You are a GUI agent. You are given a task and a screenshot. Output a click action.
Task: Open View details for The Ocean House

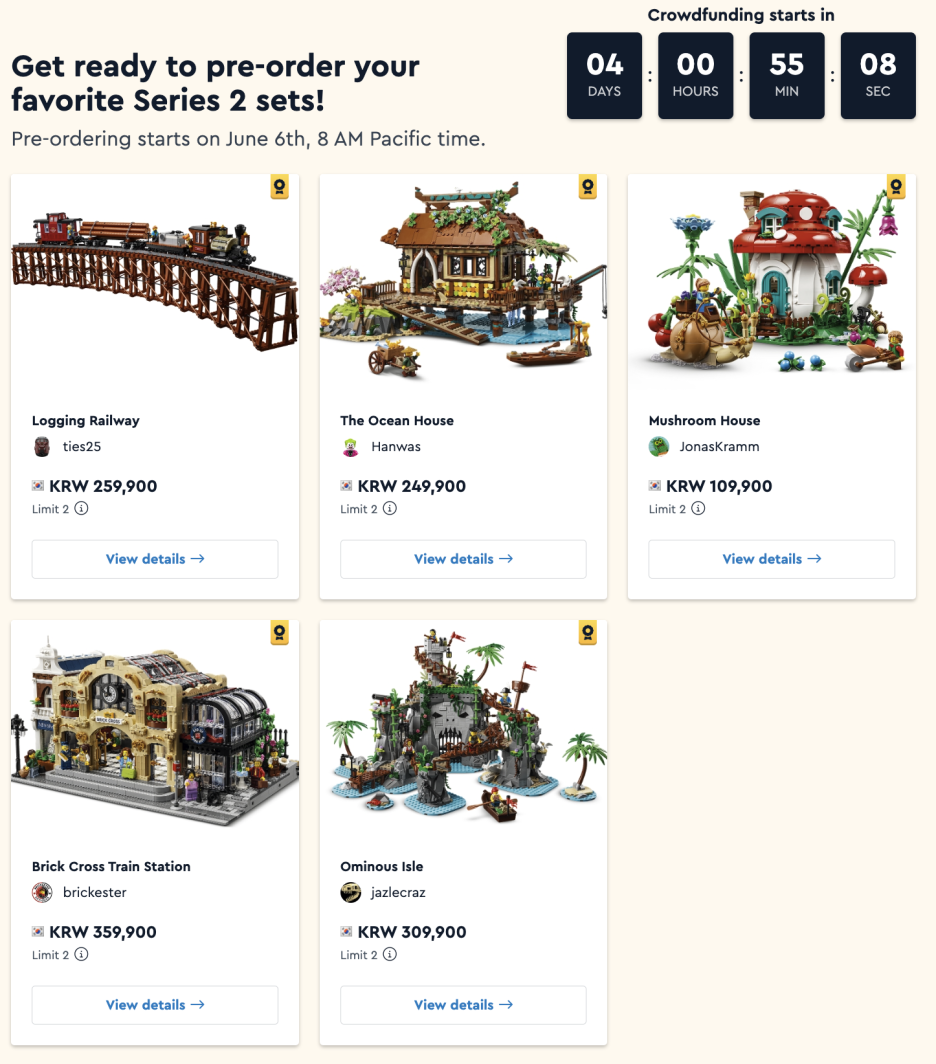point(463,559)
